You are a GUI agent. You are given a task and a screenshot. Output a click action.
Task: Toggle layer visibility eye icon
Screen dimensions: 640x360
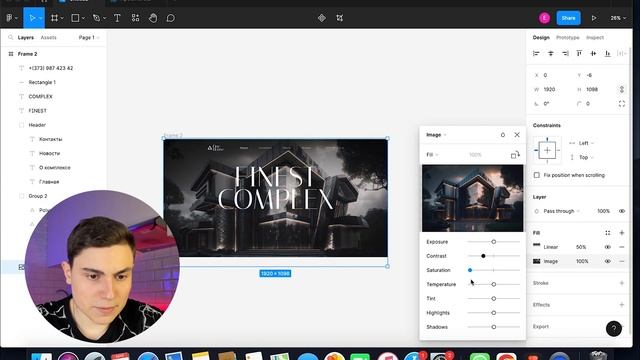622,211
